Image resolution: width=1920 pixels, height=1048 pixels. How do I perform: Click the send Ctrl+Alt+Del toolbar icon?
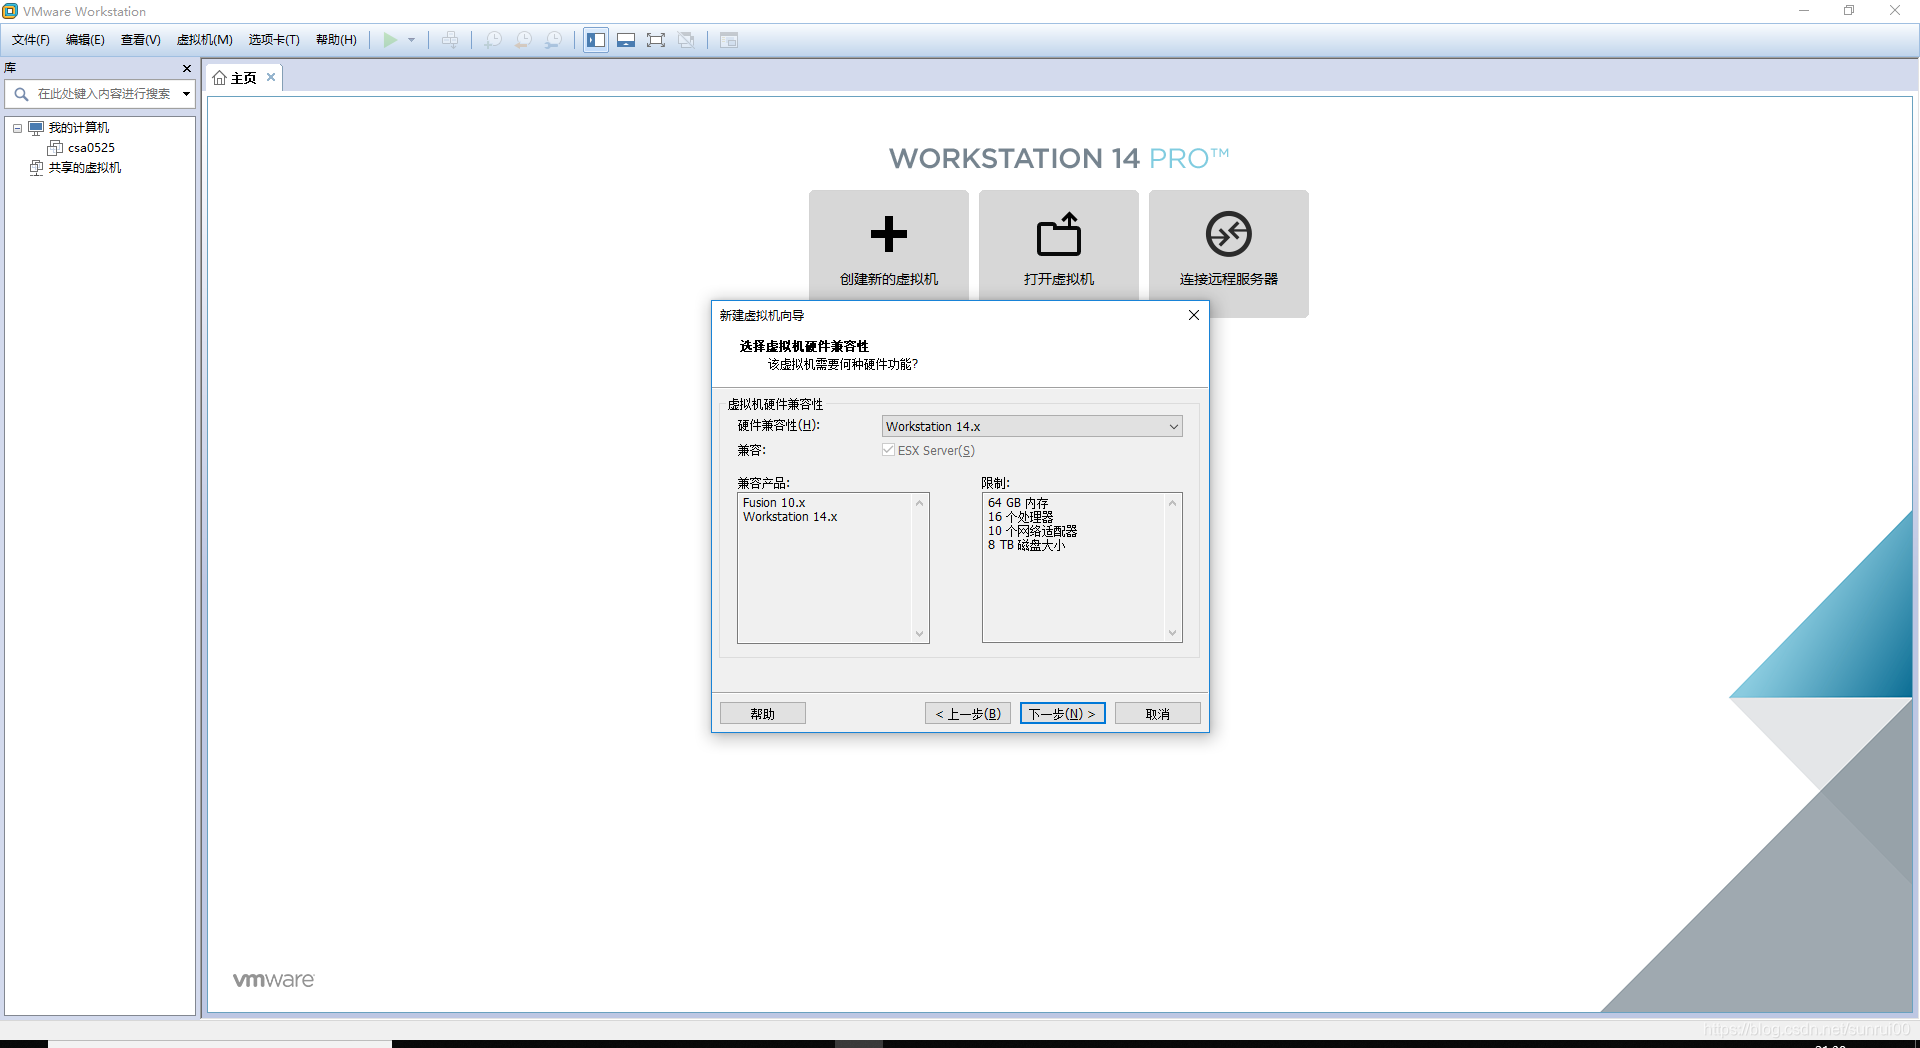click(450, 40)
